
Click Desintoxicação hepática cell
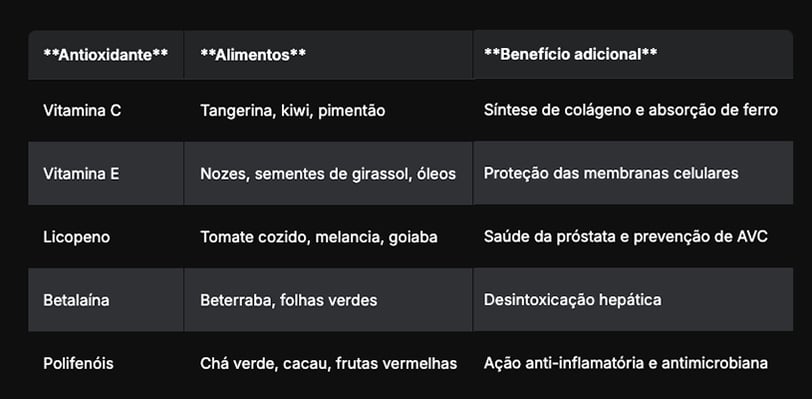point(633,300)
